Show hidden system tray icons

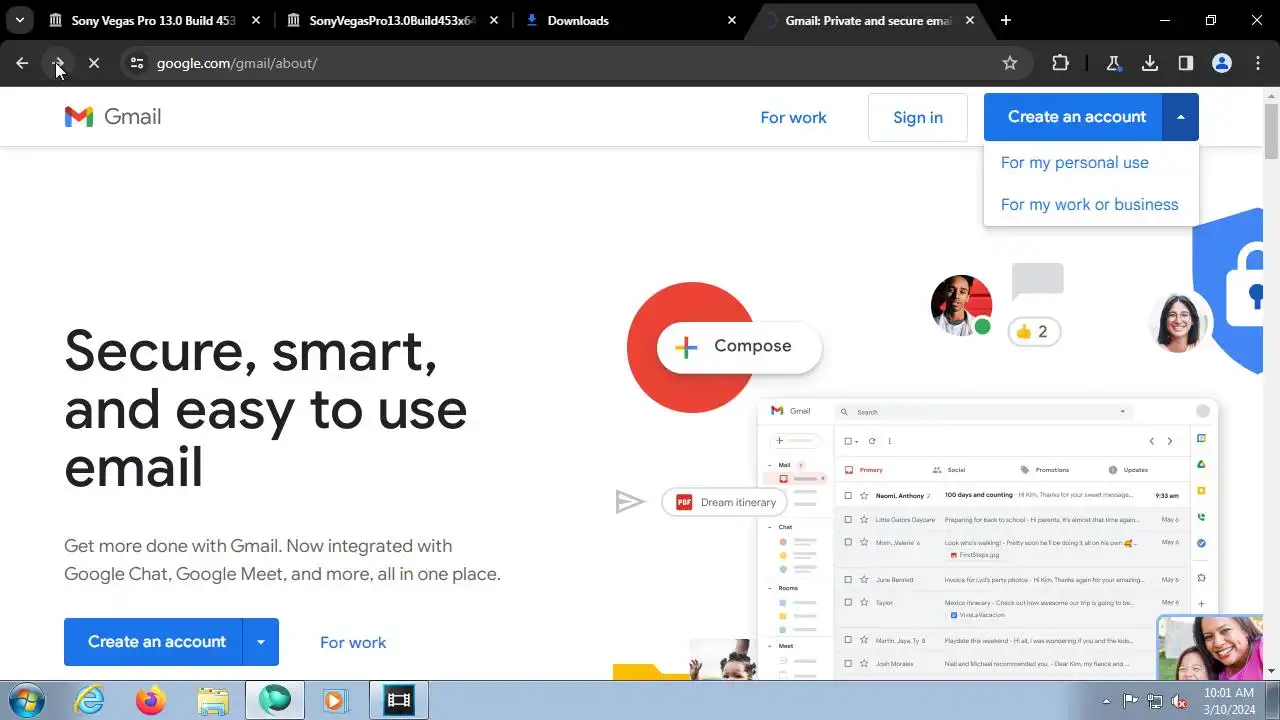click(1106, 701)
